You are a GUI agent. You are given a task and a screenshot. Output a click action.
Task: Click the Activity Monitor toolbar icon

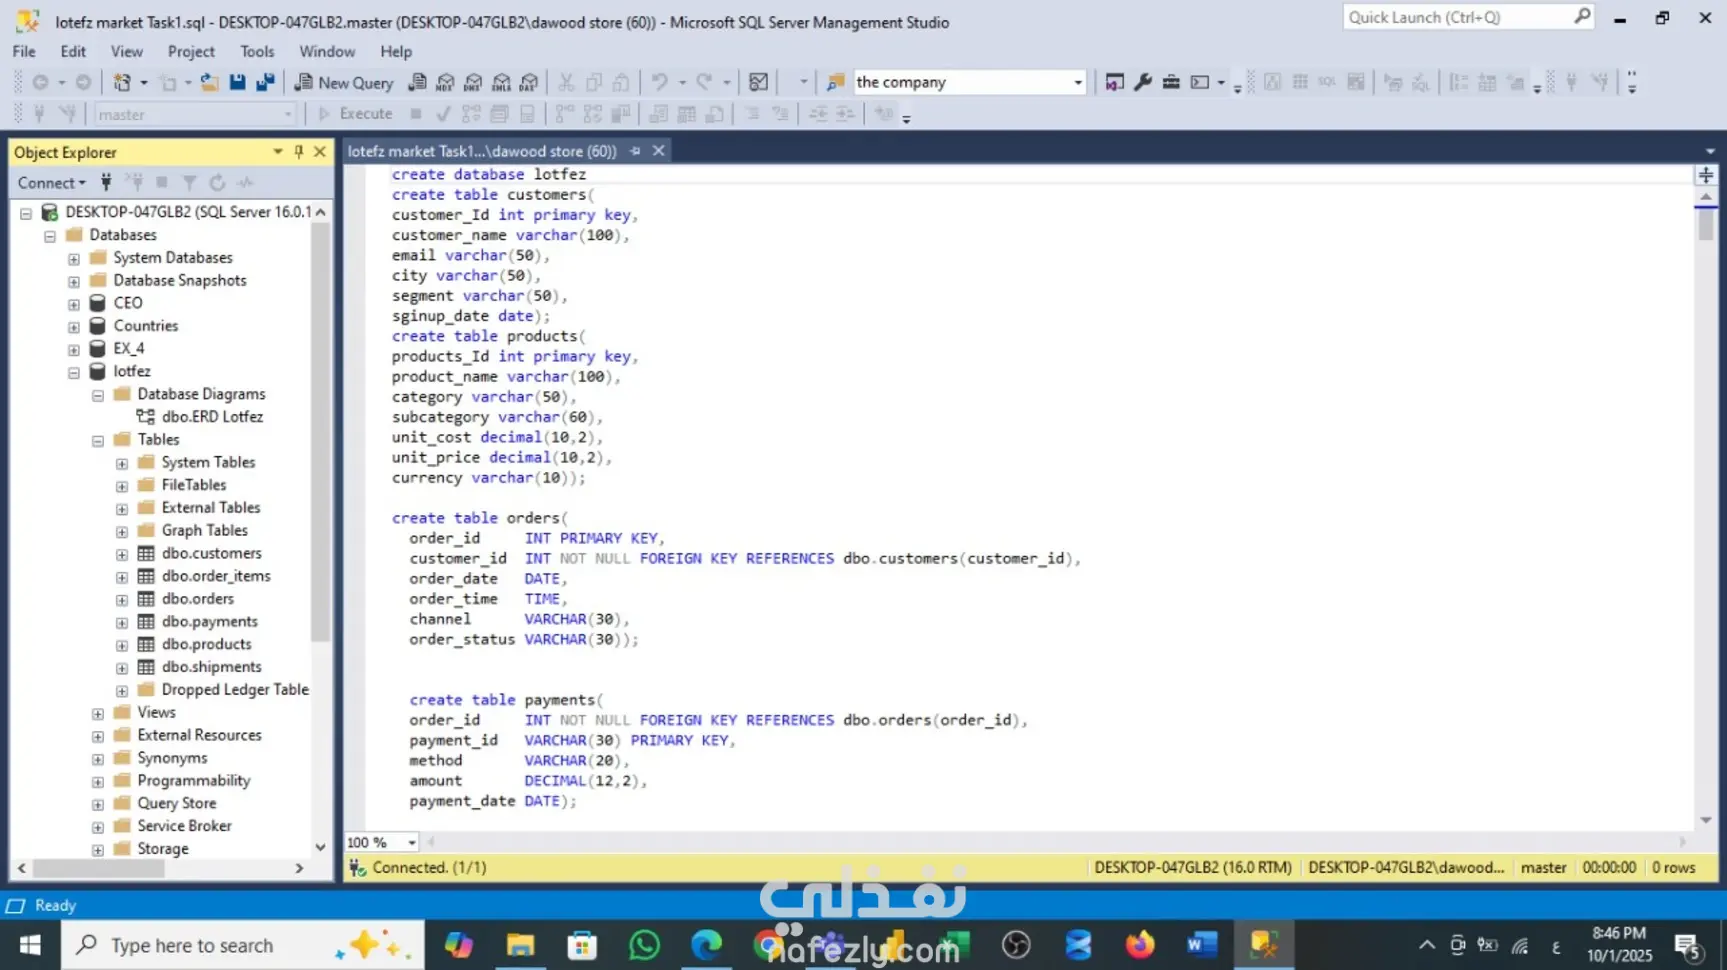point(759,82)
